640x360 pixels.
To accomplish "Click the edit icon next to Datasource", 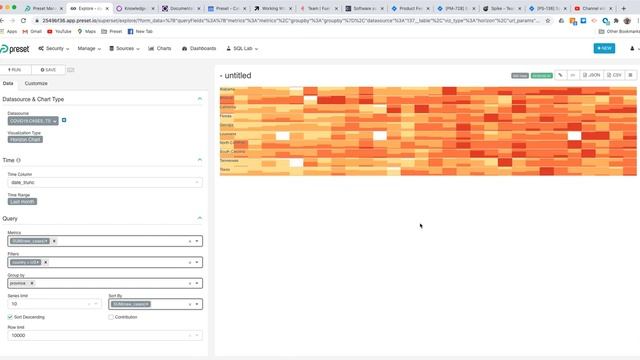I will coord(64,120).
